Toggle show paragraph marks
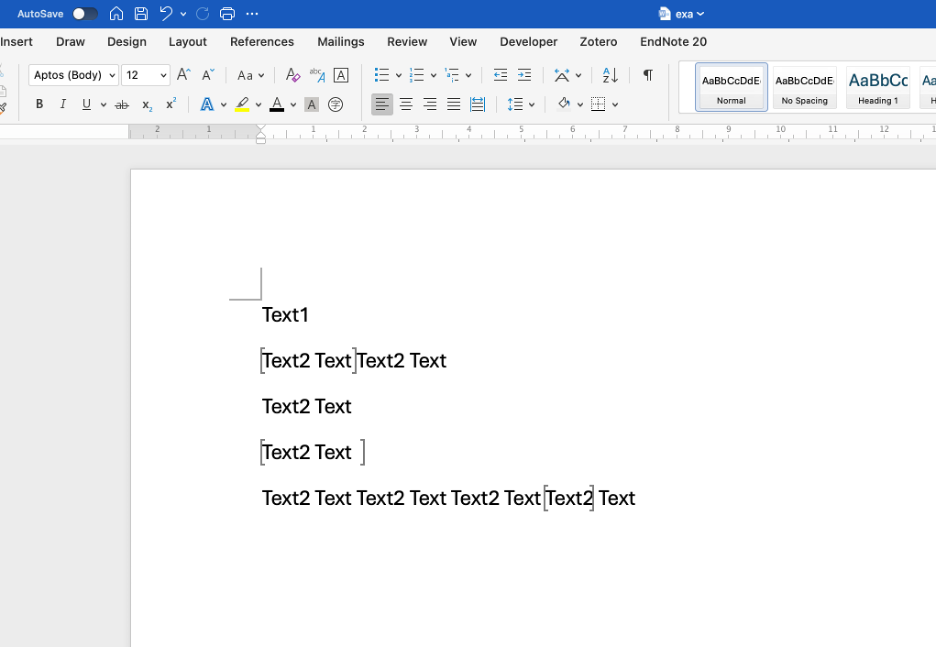This screenshot has height=648, width=936. coord(648,75)
